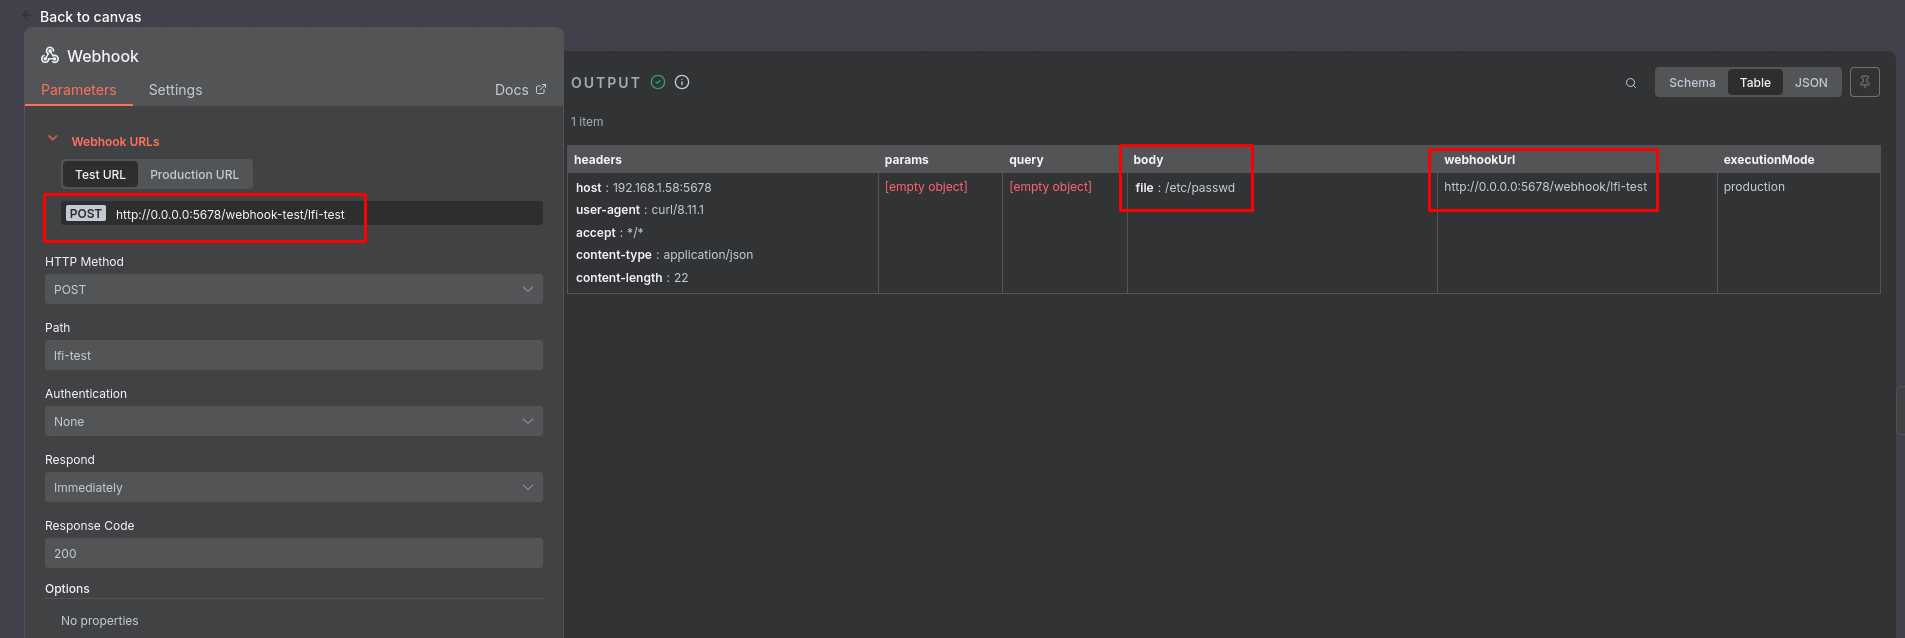Click the Webhook node icon in header
Screen dimensions: 1905x638
pos(50,56)
